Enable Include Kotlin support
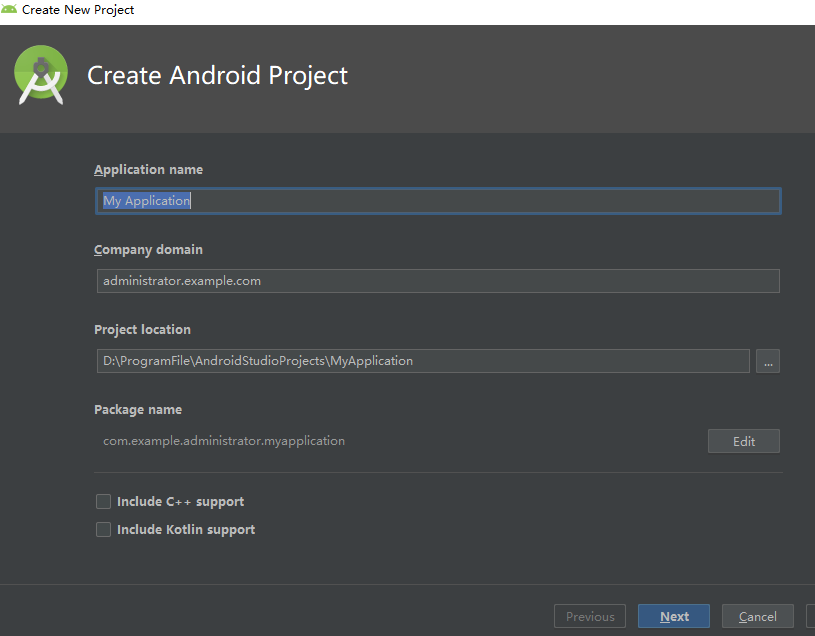The width and height of the screenshot is (815, 636). click(103, 529)
